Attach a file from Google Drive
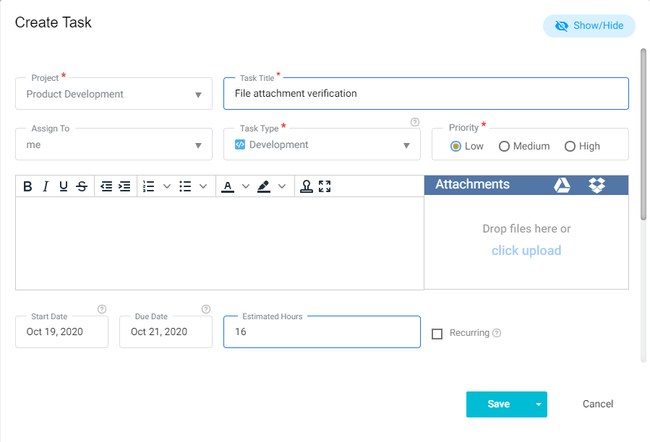 (x=563, y=185)
